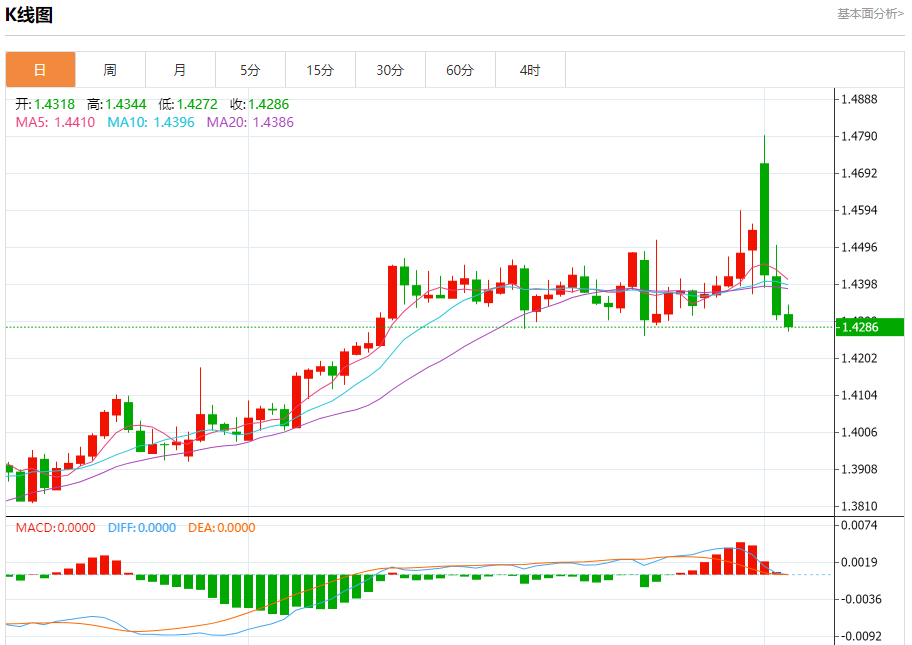Click the 1.4104 price axis label
Image resolution: width=912 pixels, height=645 pixels.
point(859,395)
